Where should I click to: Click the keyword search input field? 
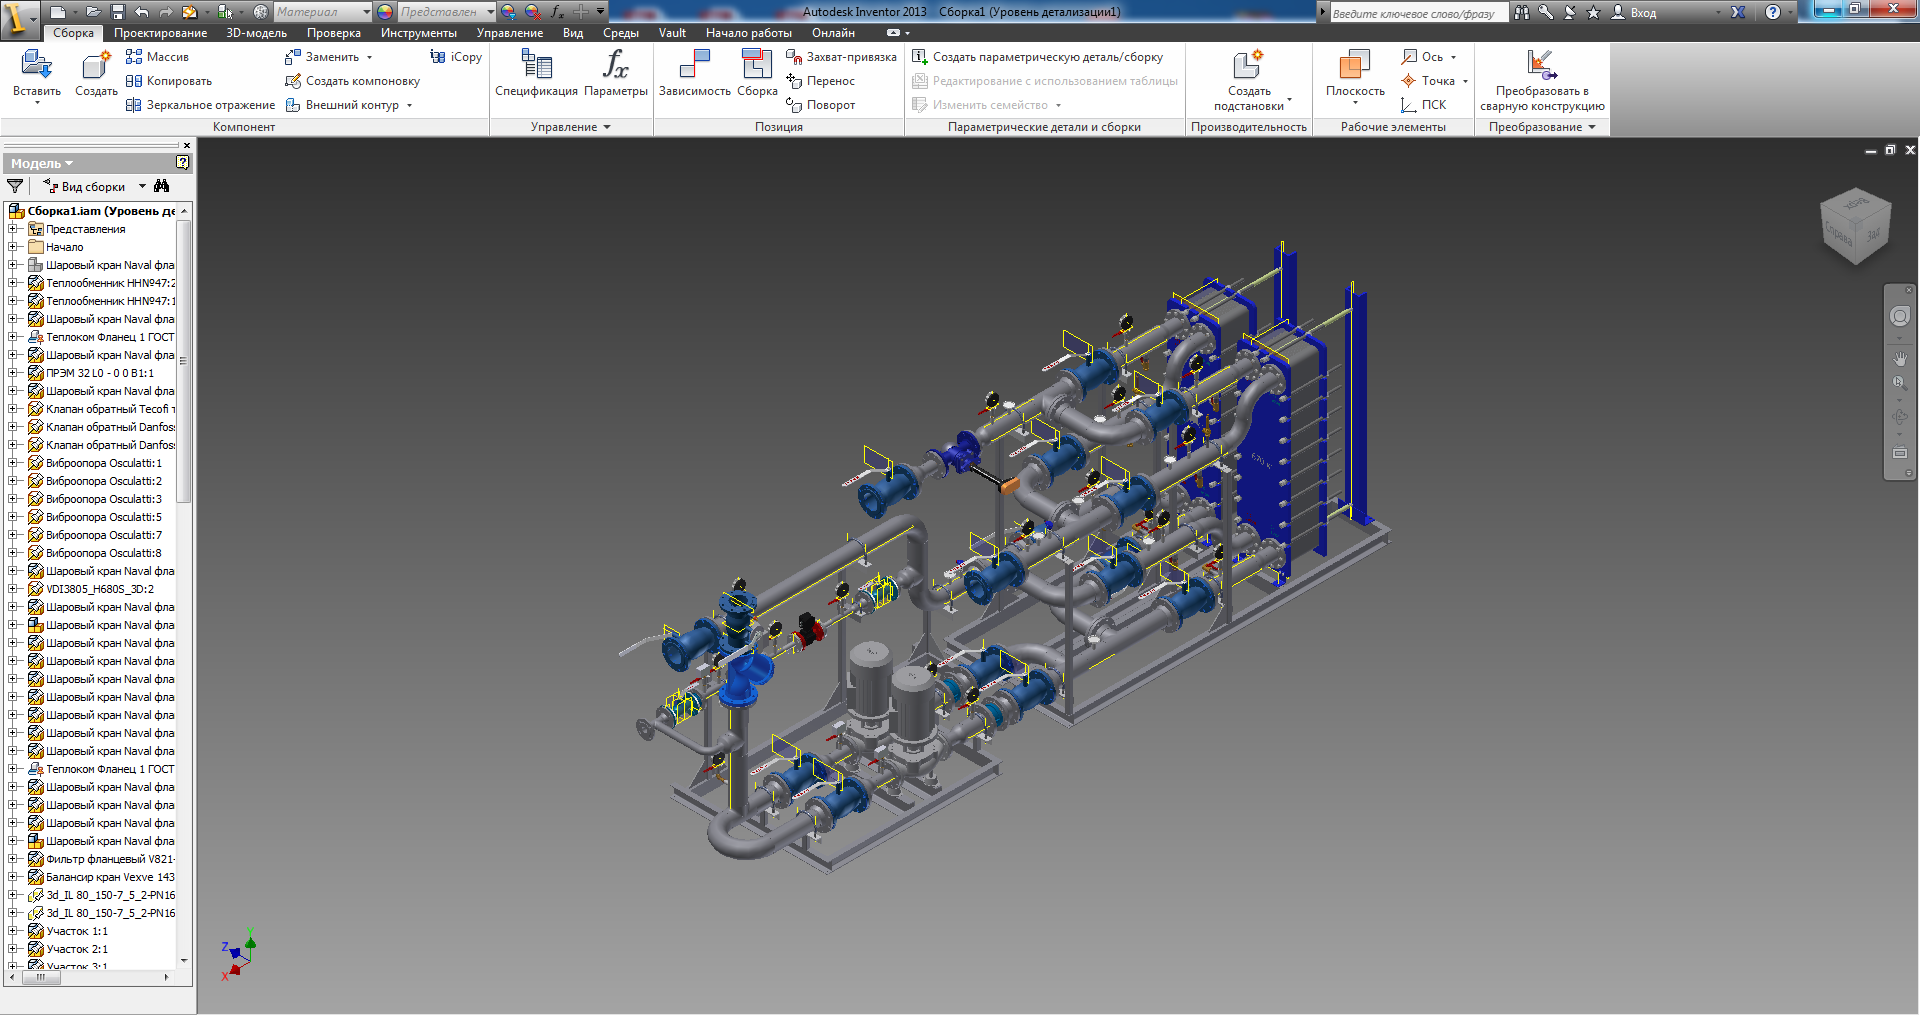coord(1418,13)
